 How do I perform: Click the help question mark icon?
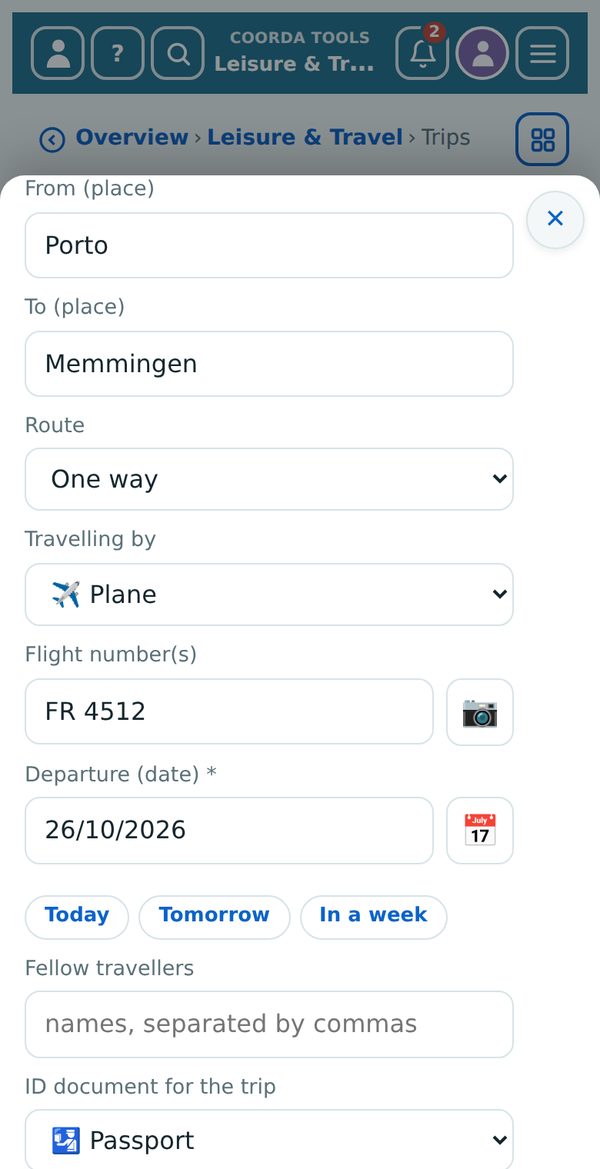[117, 53]
